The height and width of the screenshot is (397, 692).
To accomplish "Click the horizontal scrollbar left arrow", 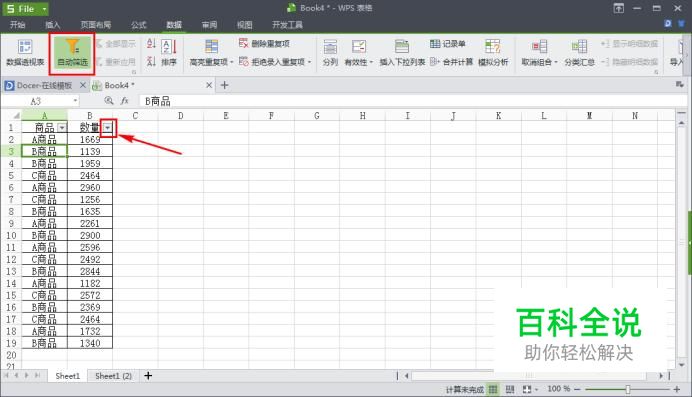I will point(406,376).
